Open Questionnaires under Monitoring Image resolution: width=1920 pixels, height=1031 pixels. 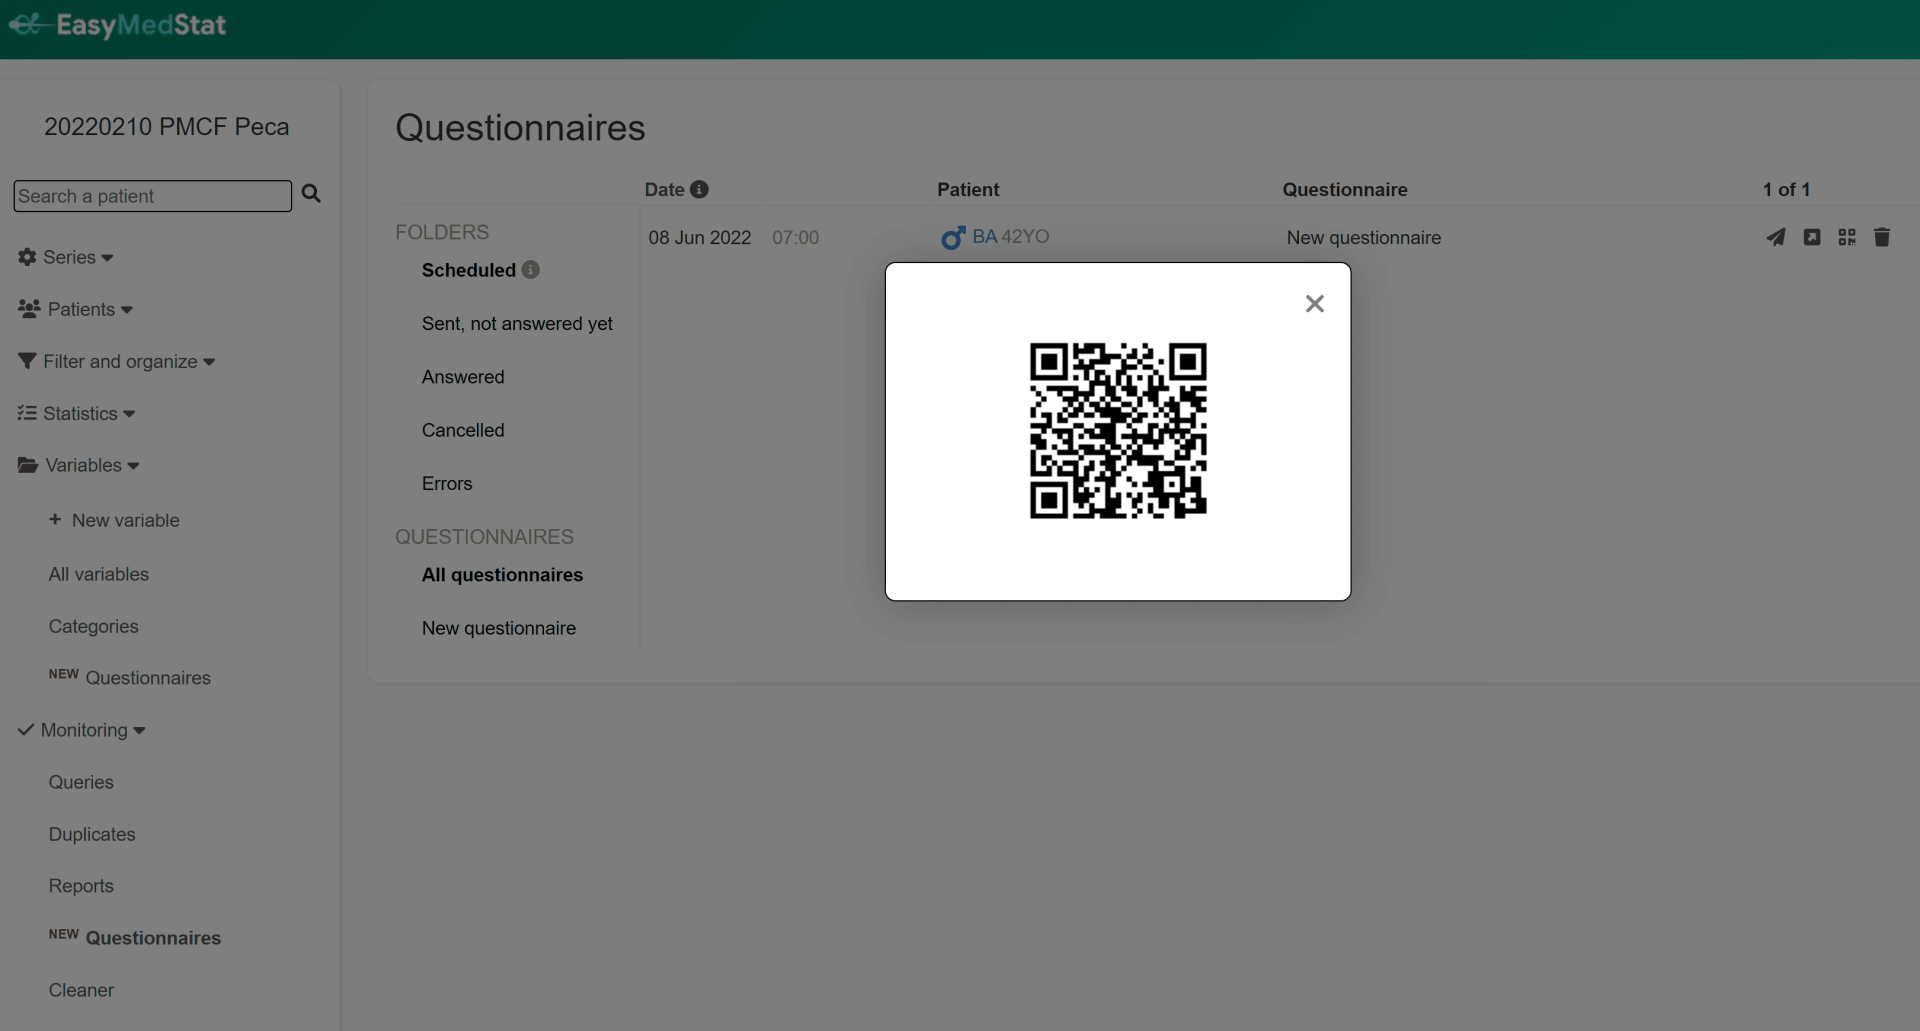click(x=135, y=938)
